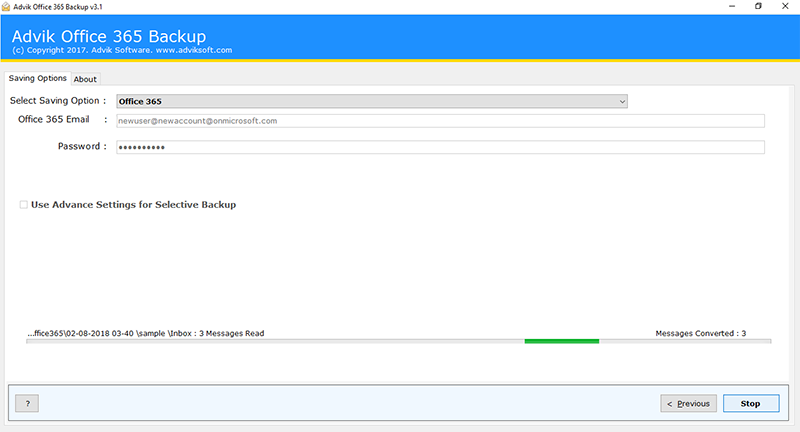Click the Office 365 Email field
The width and height of the screenshot is (800, 432).
(440, 121)
